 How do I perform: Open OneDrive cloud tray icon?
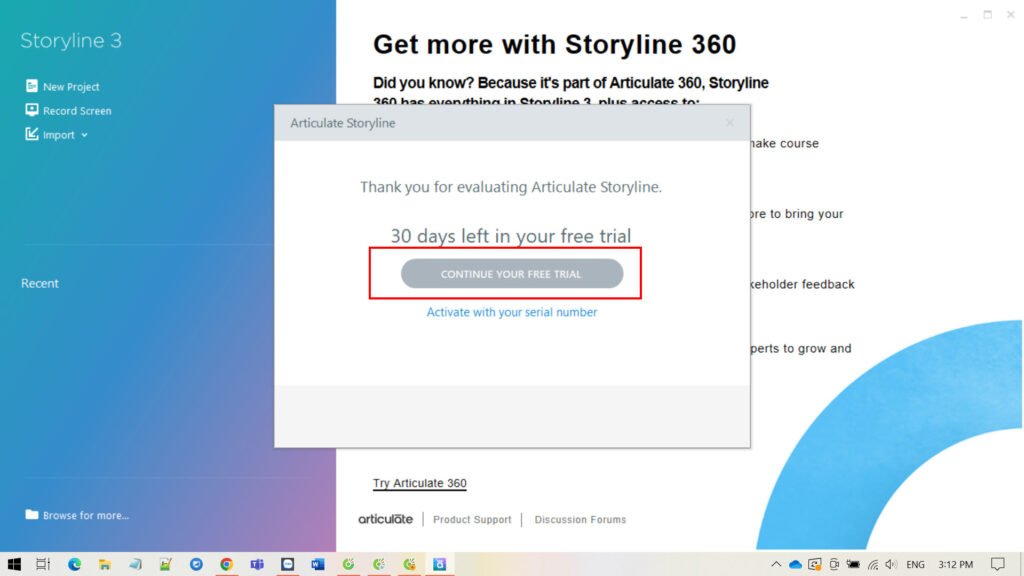pos(795,564)
